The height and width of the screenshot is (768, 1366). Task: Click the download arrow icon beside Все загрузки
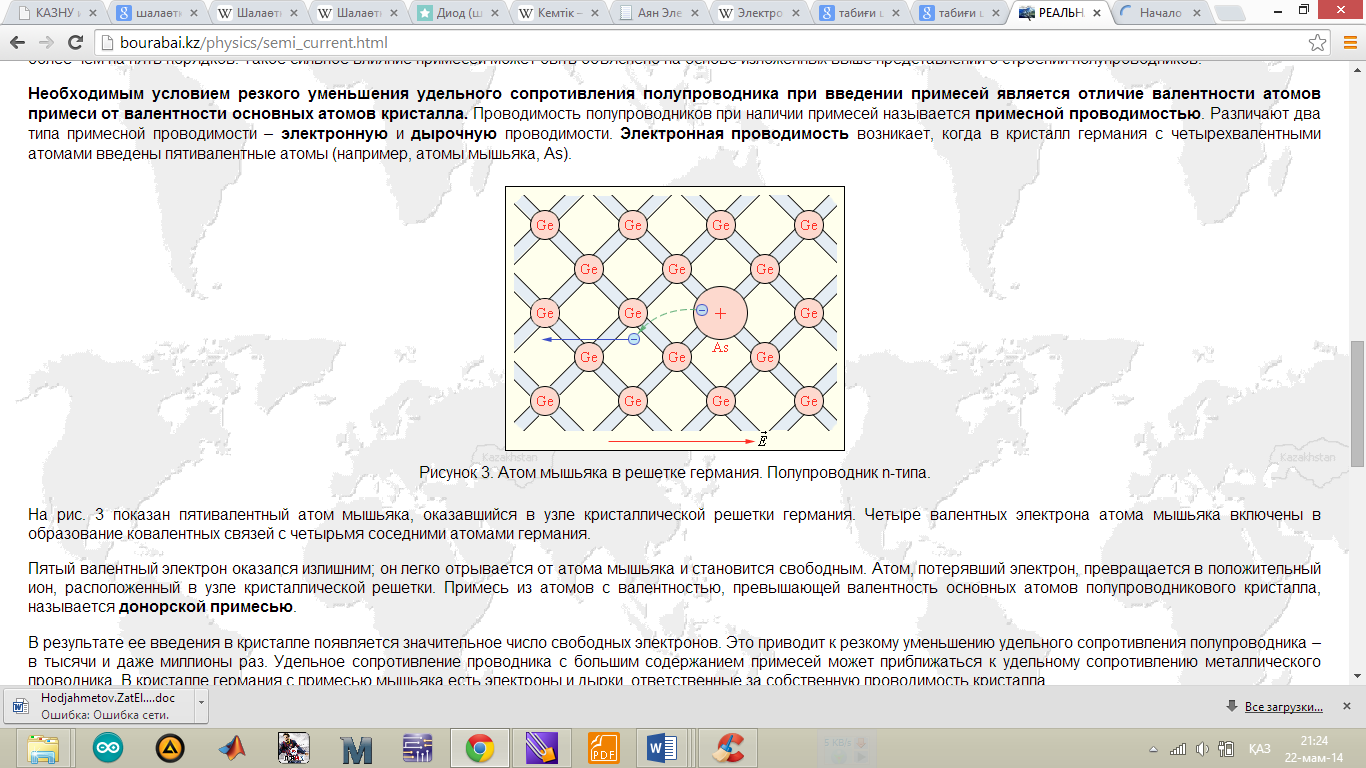click(1233, 707)
